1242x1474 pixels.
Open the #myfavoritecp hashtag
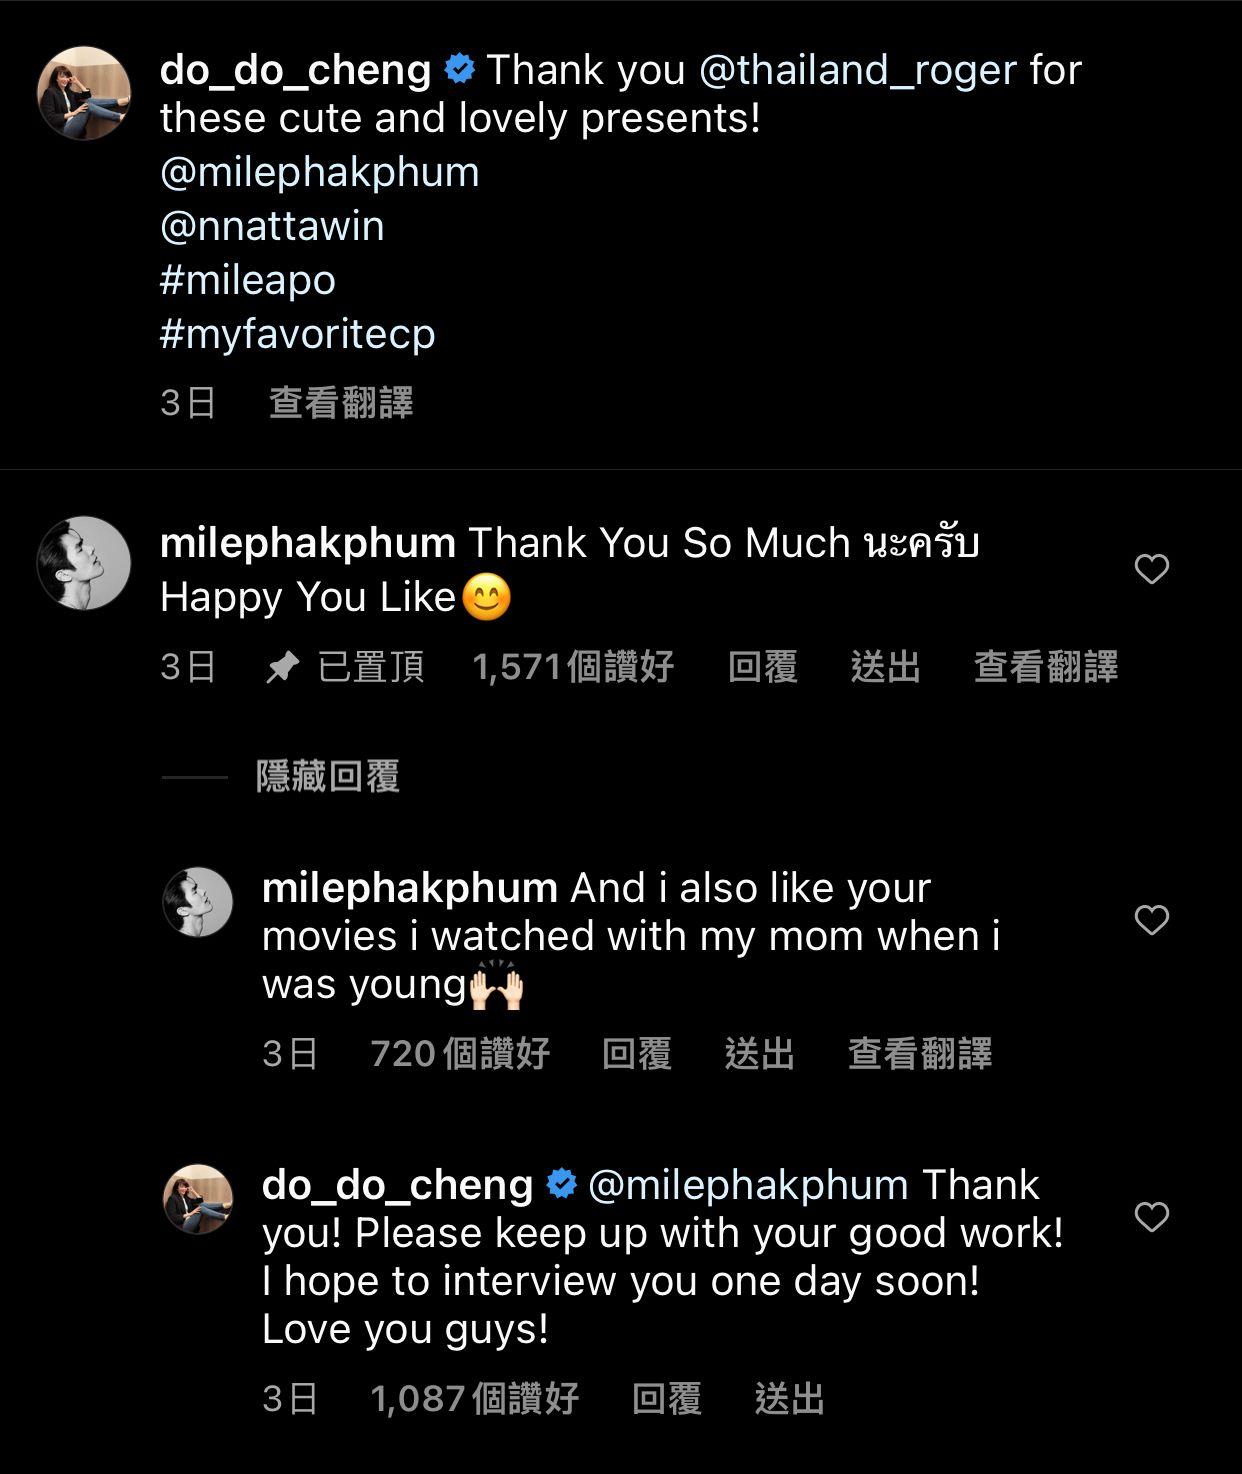[x=297, y=334]
